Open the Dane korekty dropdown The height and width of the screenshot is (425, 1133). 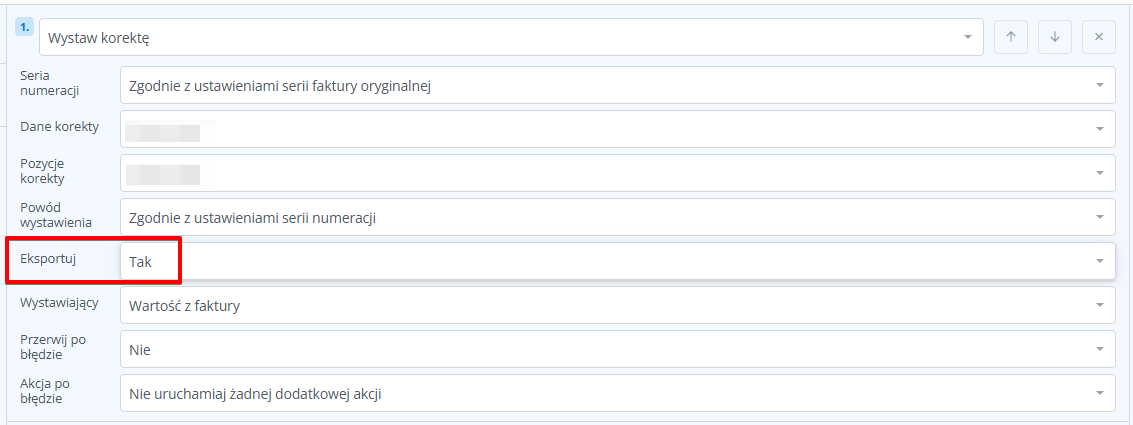pyautogui.click(x=617, y=129)
